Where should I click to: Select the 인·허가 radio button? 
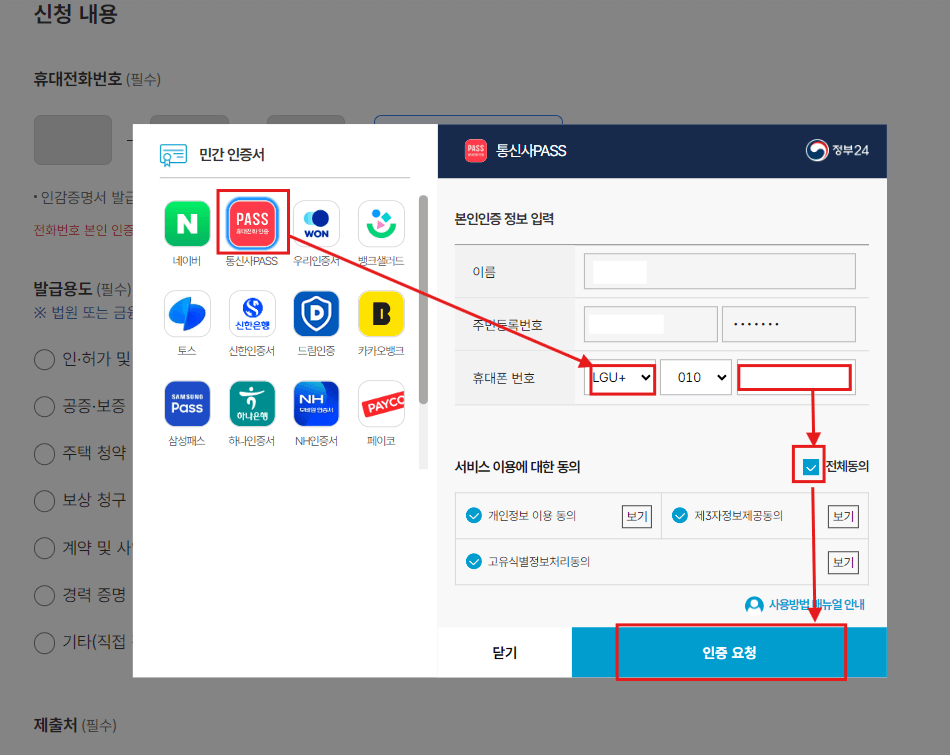coord(44,359)
